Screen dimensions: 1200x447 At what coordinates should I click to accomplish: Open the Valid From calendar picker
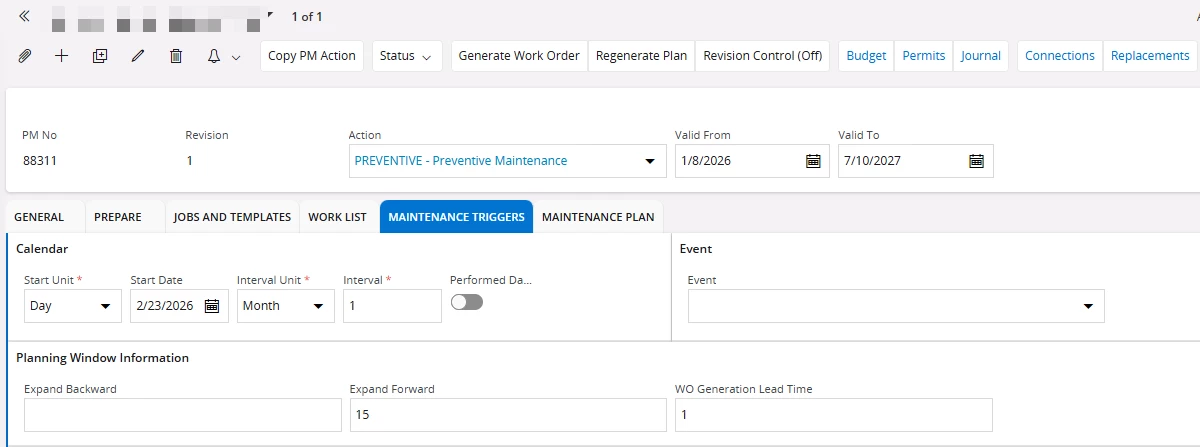coord(813,161)
